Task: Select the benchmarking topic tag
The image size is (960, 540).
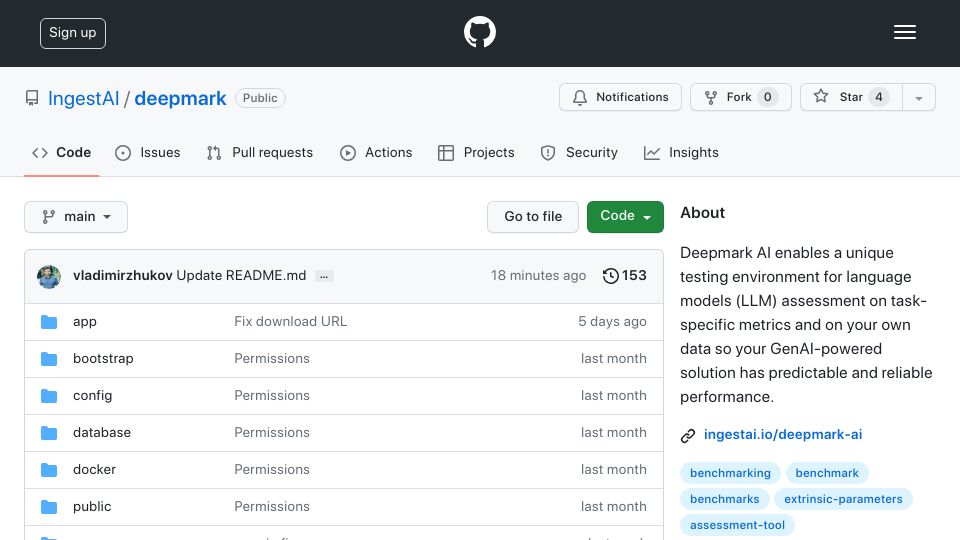Action: pos(730,473)
